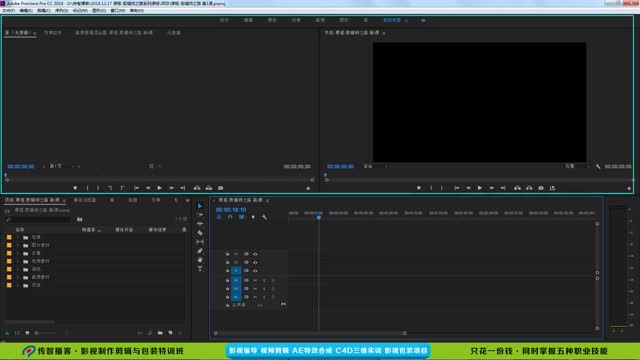Toggle project writable green lock icon
The image size is (640, 360).
(7, 333)
